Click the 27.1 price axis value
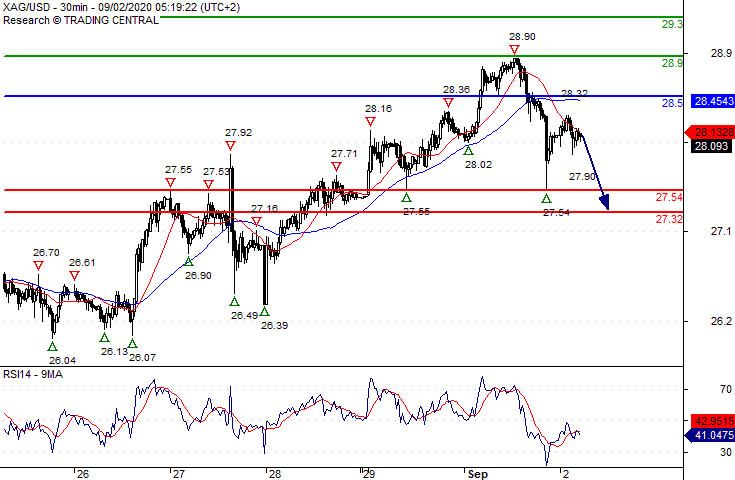The width and height of the screenshot is (735, 480). (x=721, y=231)
